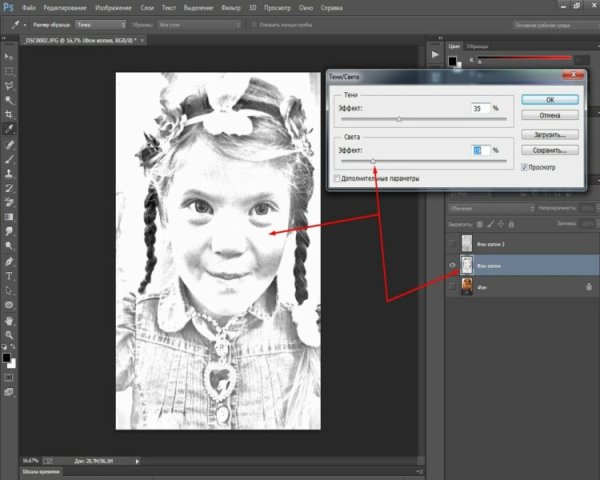Select the Dodge tool
Image resolution: width=600 pixels, height=480 pixels.
click(x=9, y=246)
